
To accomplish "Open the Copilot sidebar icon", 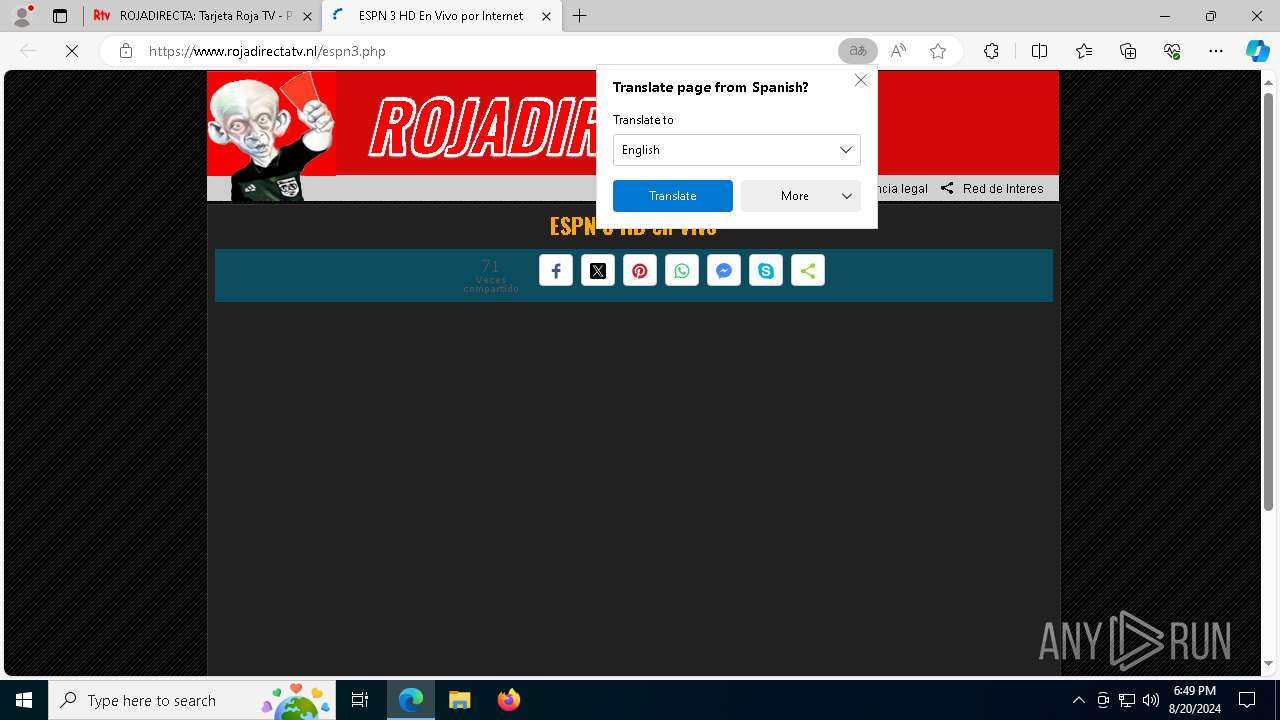I will click(x=1257, y=51).
